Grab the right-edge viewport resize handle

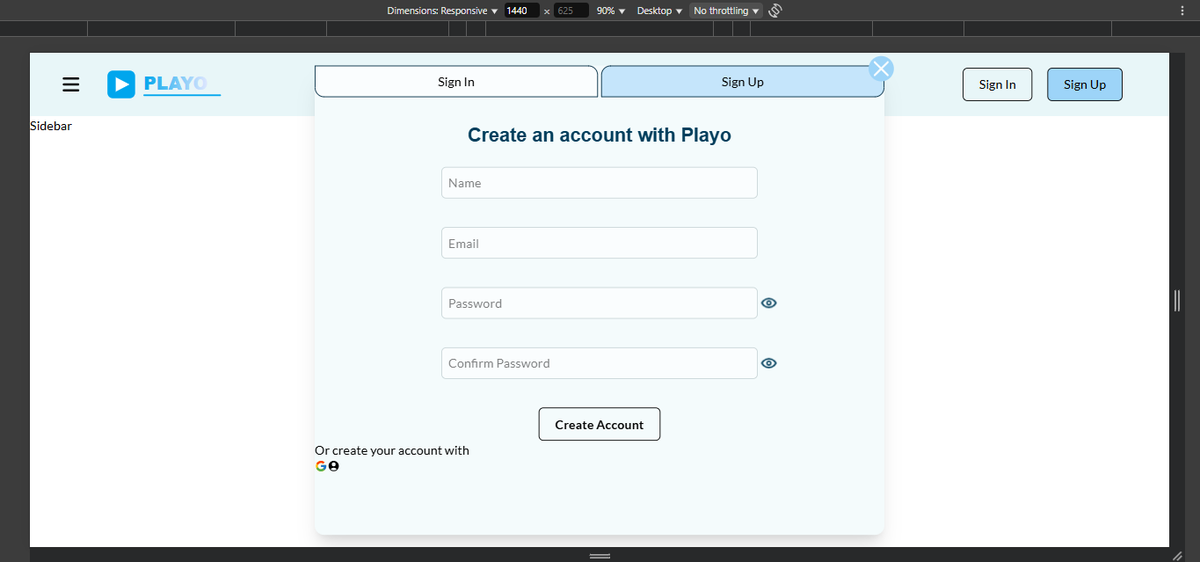(x=1178, y=300)
